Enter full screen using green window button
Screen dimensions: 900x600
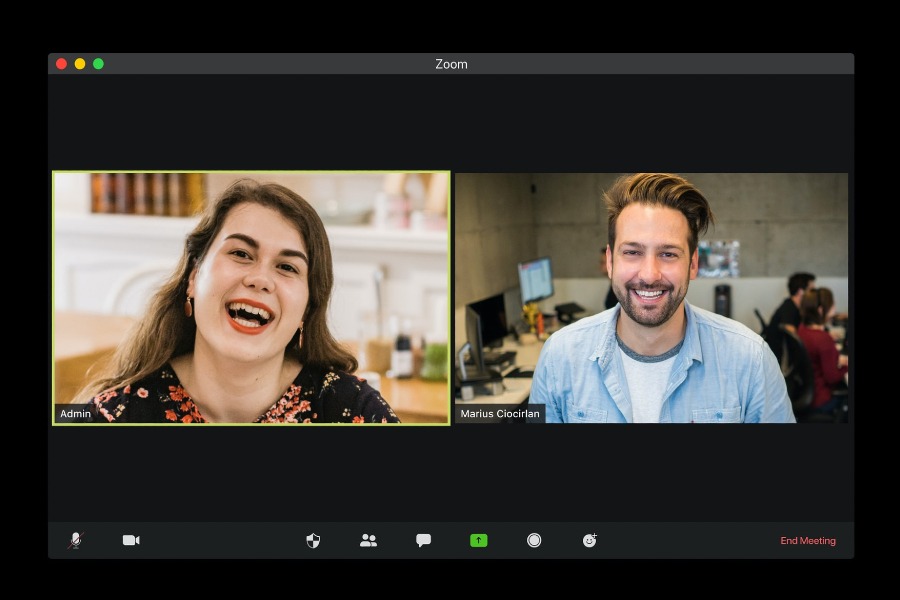pos(98,64)
